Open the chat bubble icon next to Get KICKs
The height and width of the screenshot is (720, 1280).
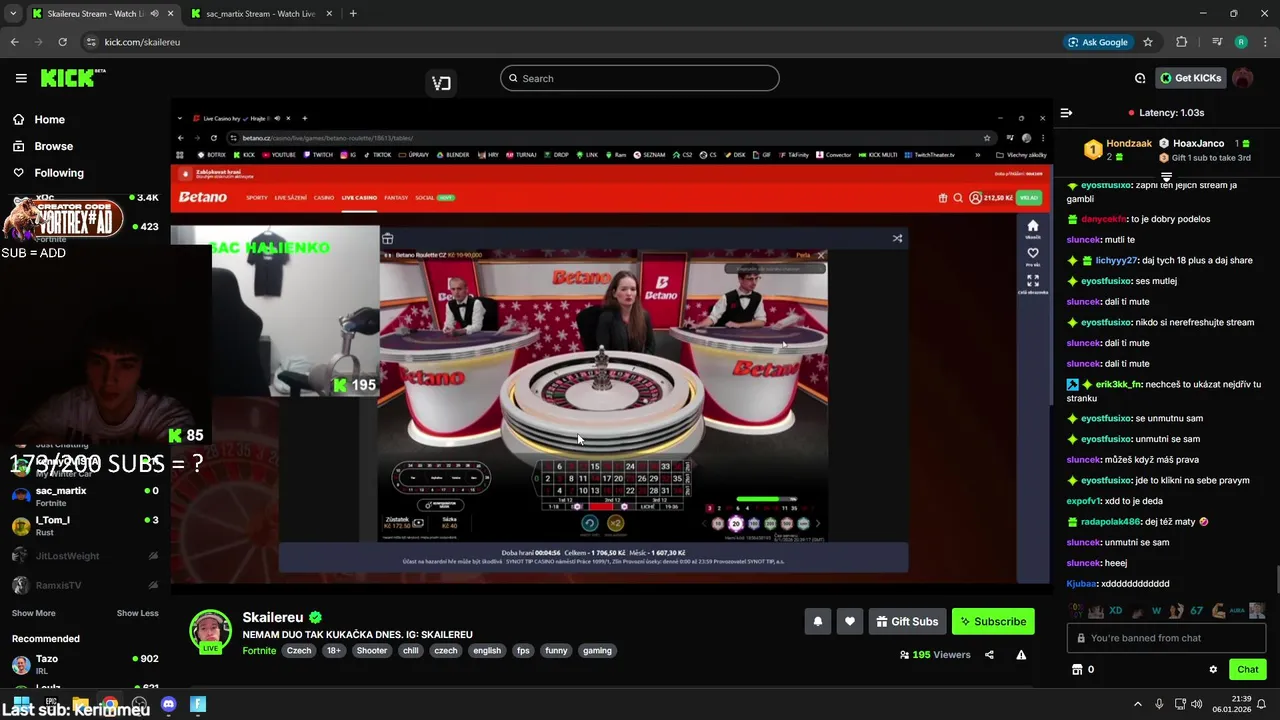[1140, 78]
